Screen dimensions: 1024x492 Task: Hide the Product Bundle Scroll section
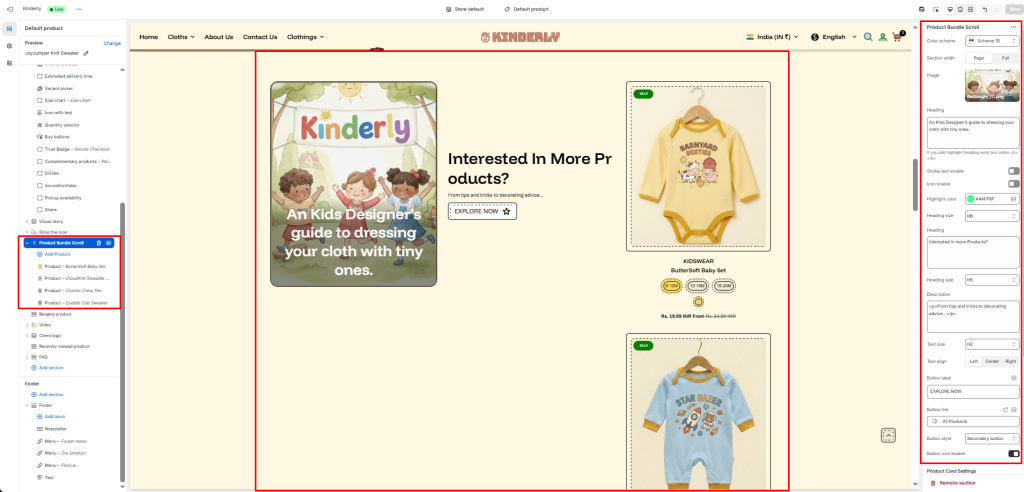point(108,242)
